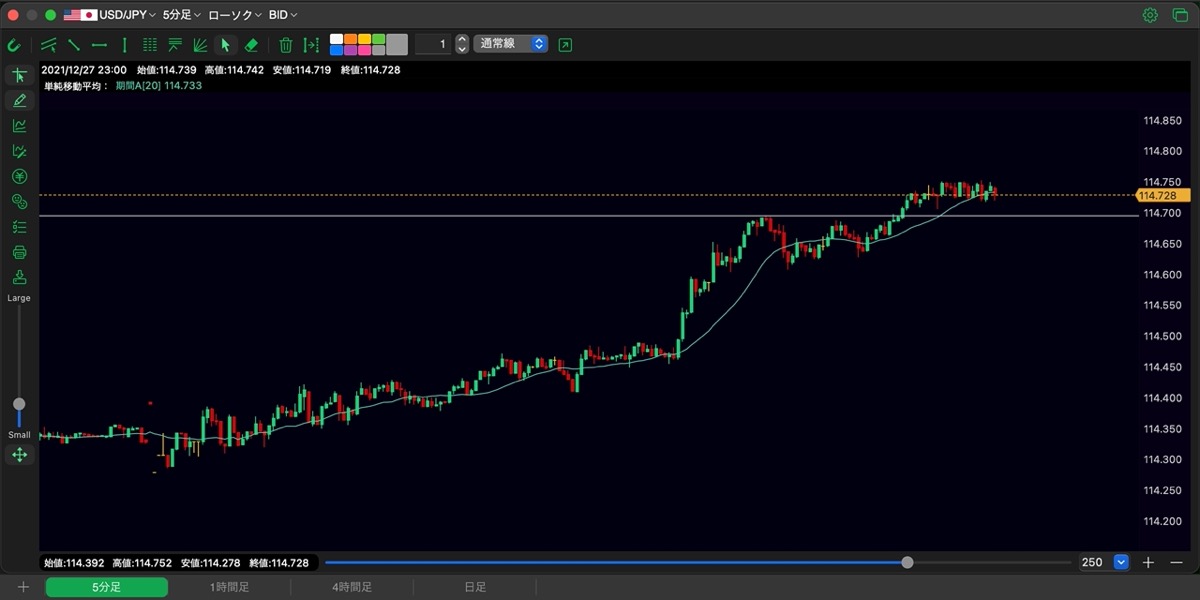Select the magnet snap tool

point(14,44)
